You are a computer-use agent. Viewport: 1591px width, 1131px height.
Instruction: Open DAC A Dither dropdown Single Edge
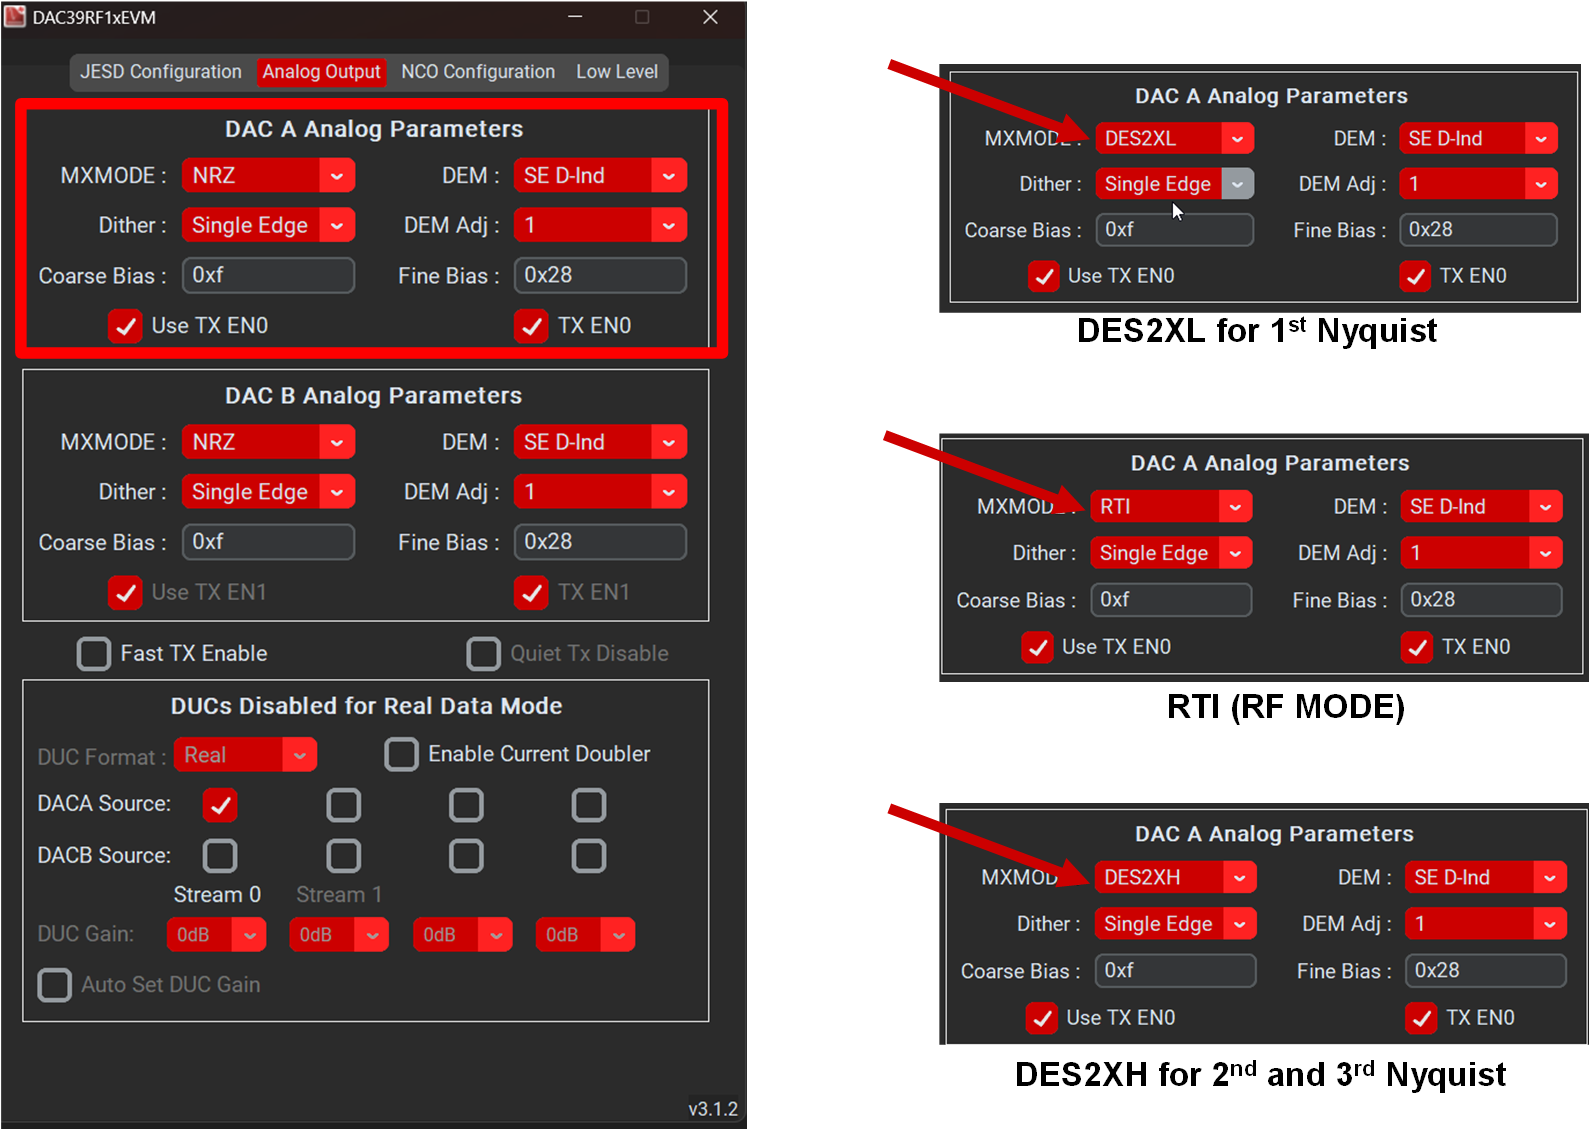pos(268,225)
